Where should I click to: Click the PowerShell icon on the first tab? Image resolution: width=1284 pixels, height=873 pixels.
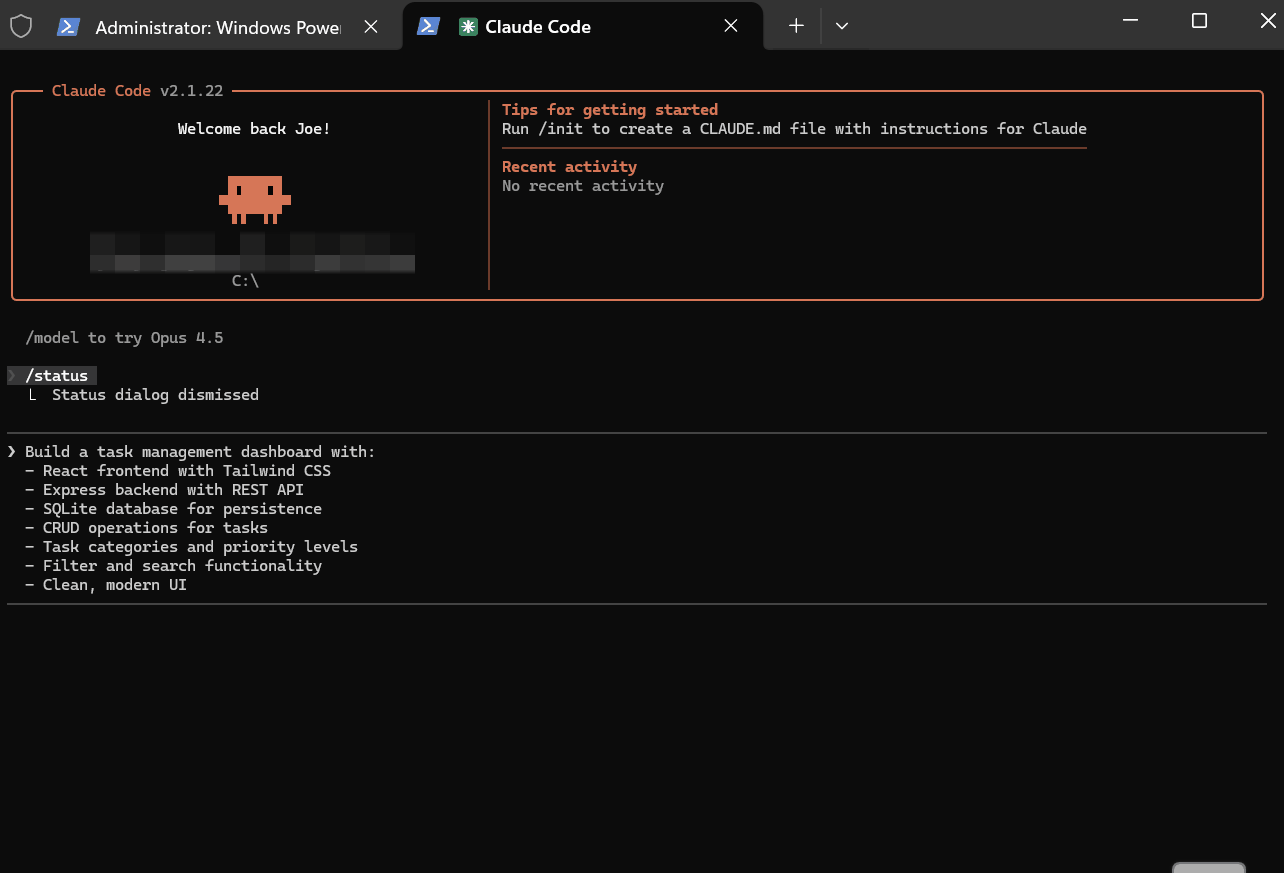click(69, 27)
